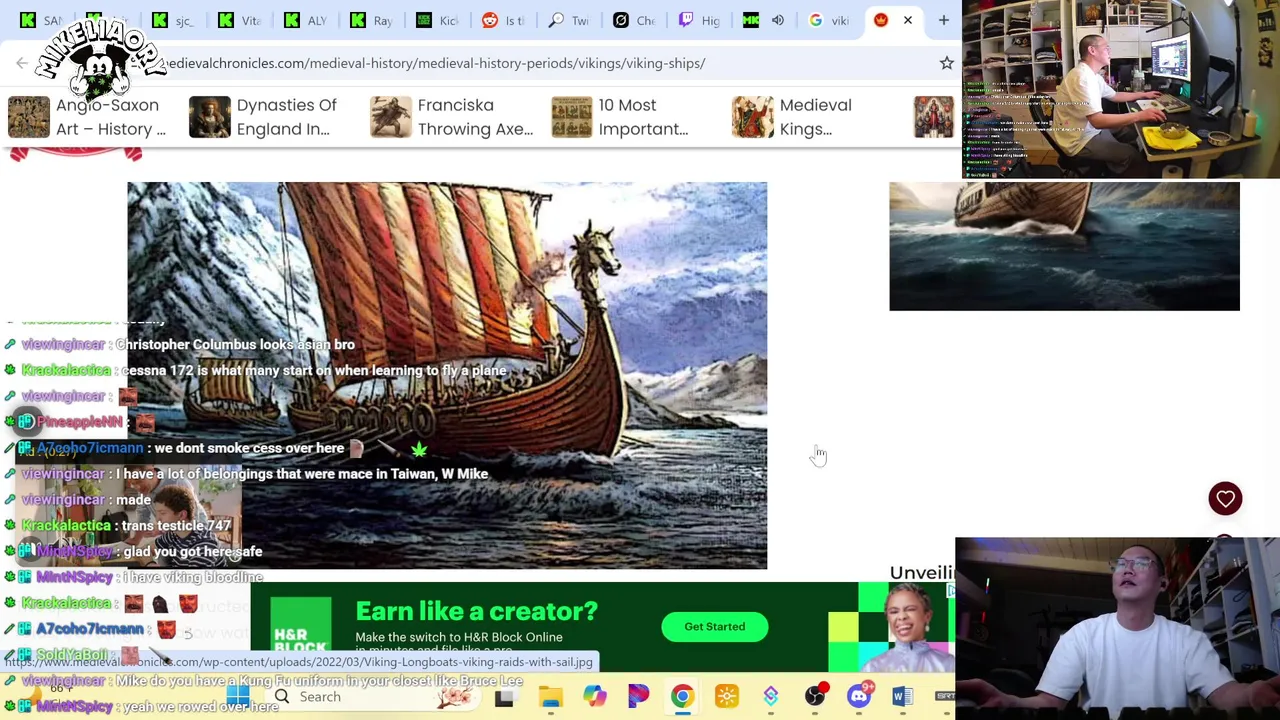
Task: Switch to the Google 'viki' tab
Action: [x=829, y=20]
